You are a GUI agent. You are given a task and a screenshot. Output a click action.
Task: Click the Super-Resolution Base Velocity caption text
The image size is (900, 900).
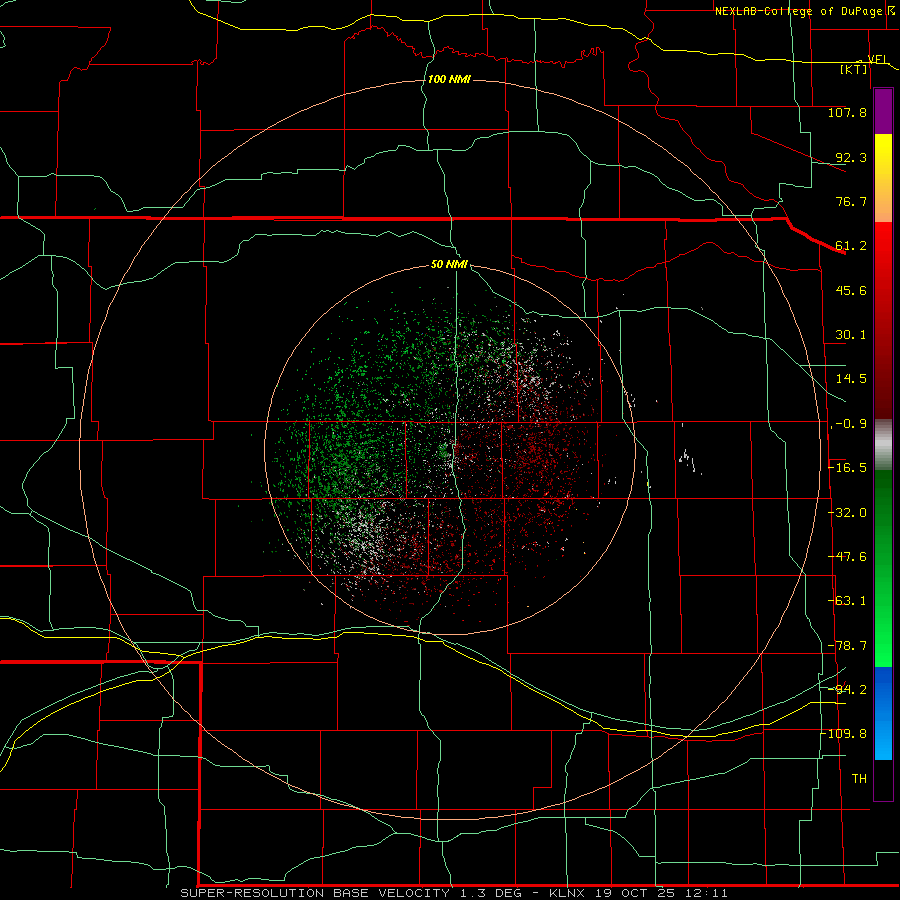[453, 893]
